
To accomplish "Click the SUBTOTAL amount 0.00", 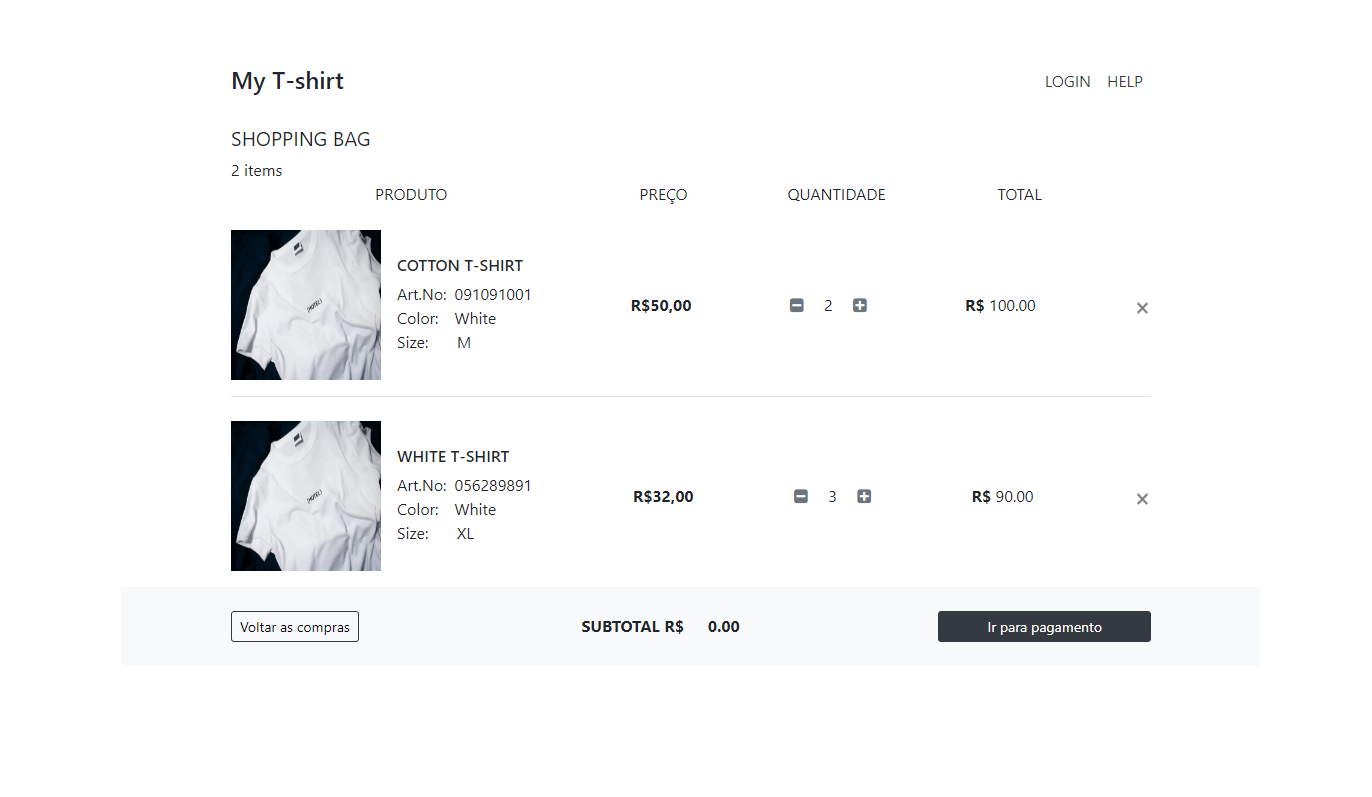I will [724, 627].
